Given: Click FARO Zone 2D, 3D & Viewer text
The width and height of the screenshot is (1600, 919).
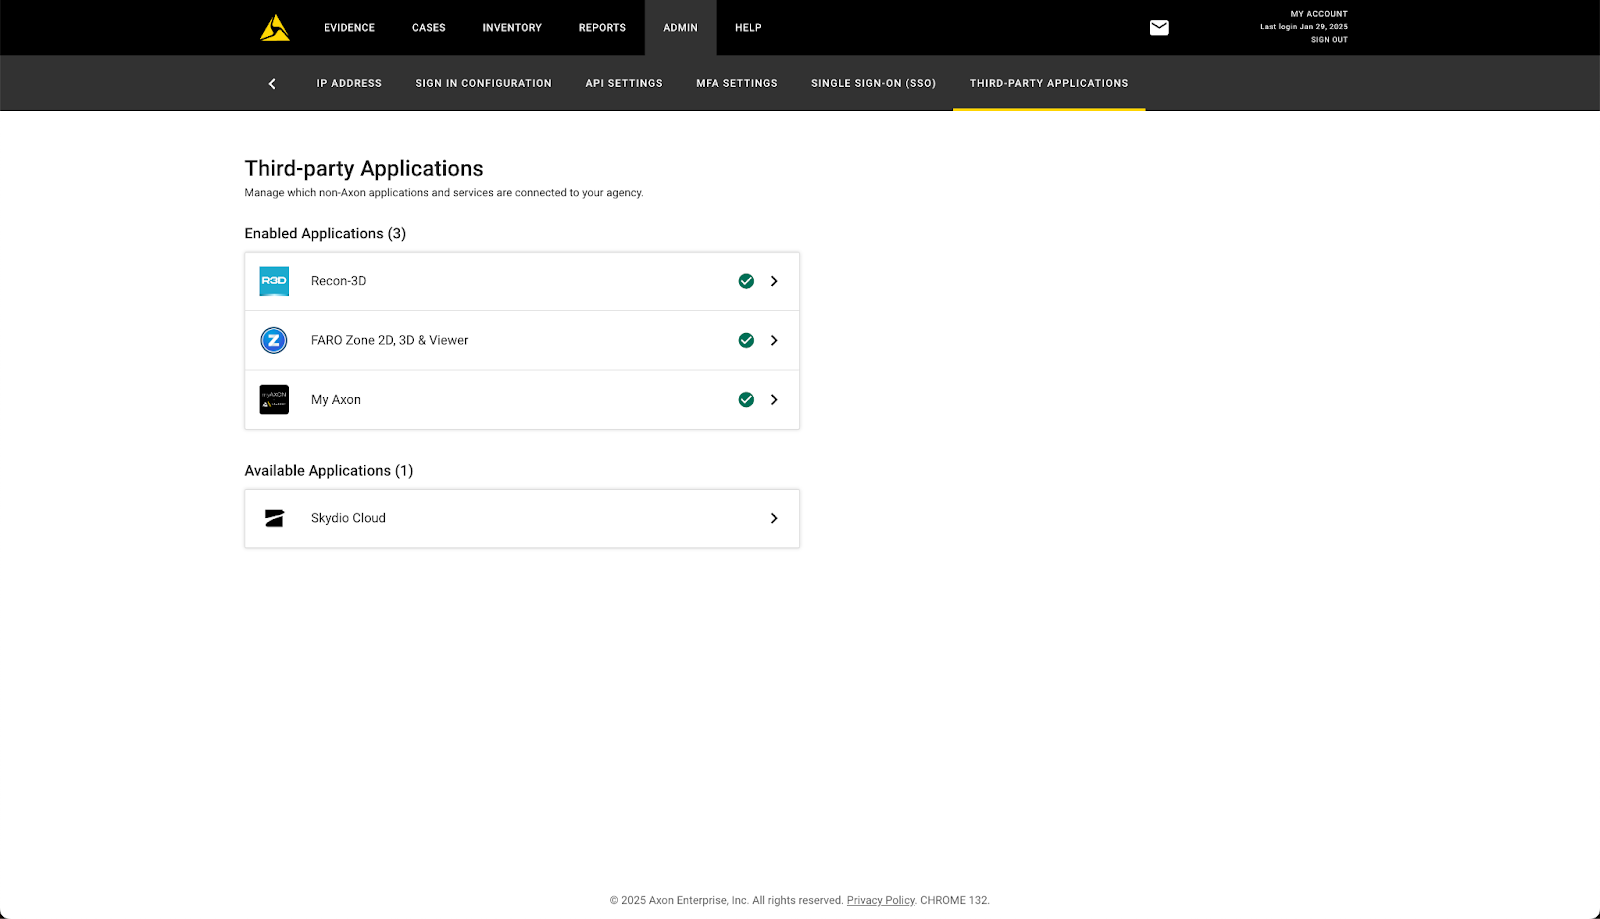Looking at the screenshot, I should [389, 340].
